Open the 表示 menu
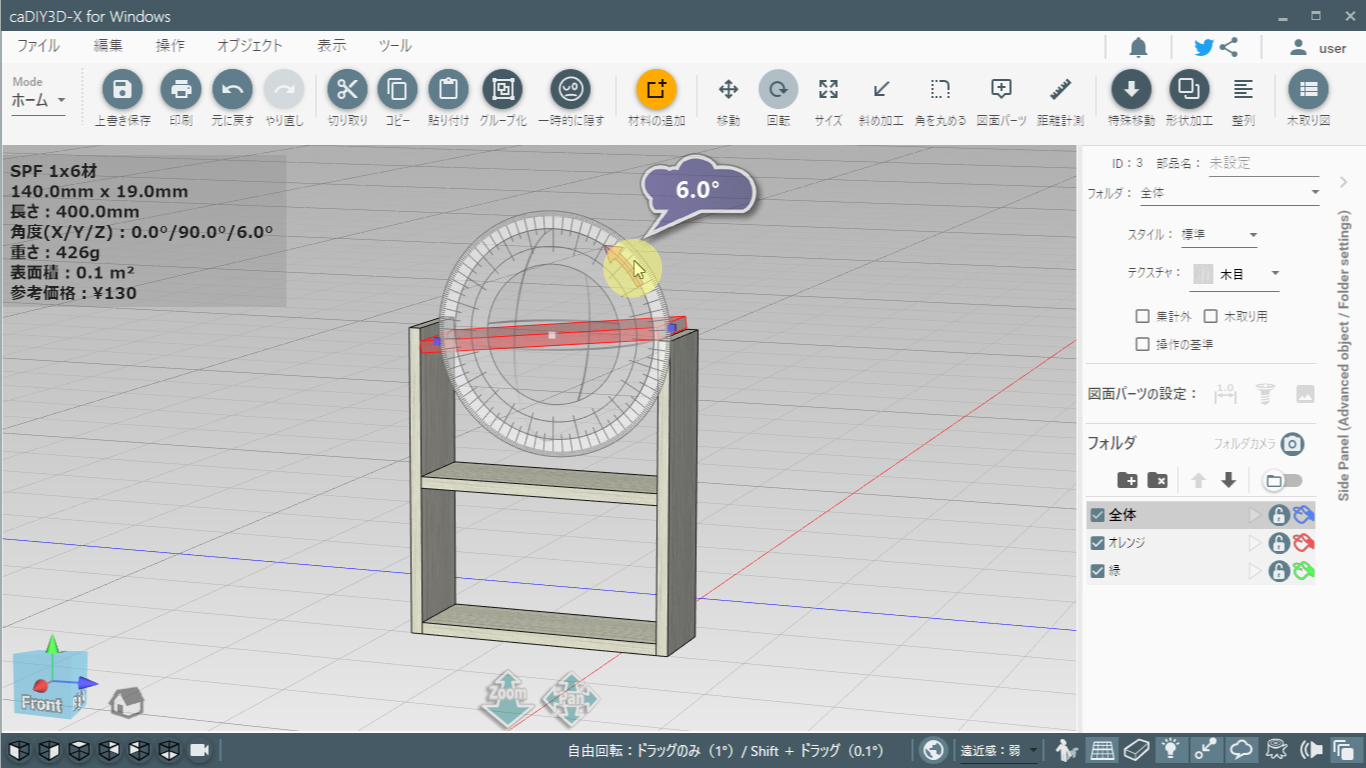The width and height of the screenshot is (1366, 768). pos(332,46)
